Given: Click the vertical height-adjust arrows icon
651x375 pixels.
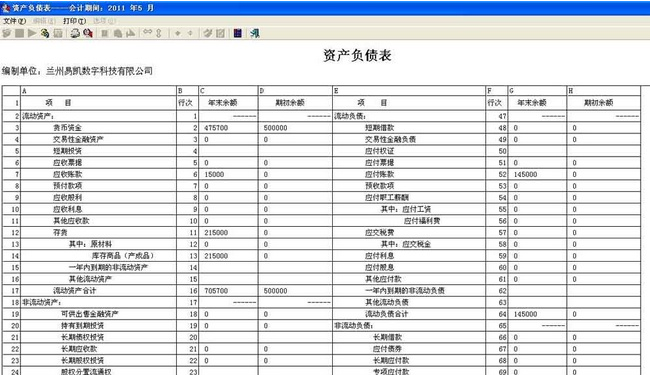Looking at the screenshot, I should 159,33.
